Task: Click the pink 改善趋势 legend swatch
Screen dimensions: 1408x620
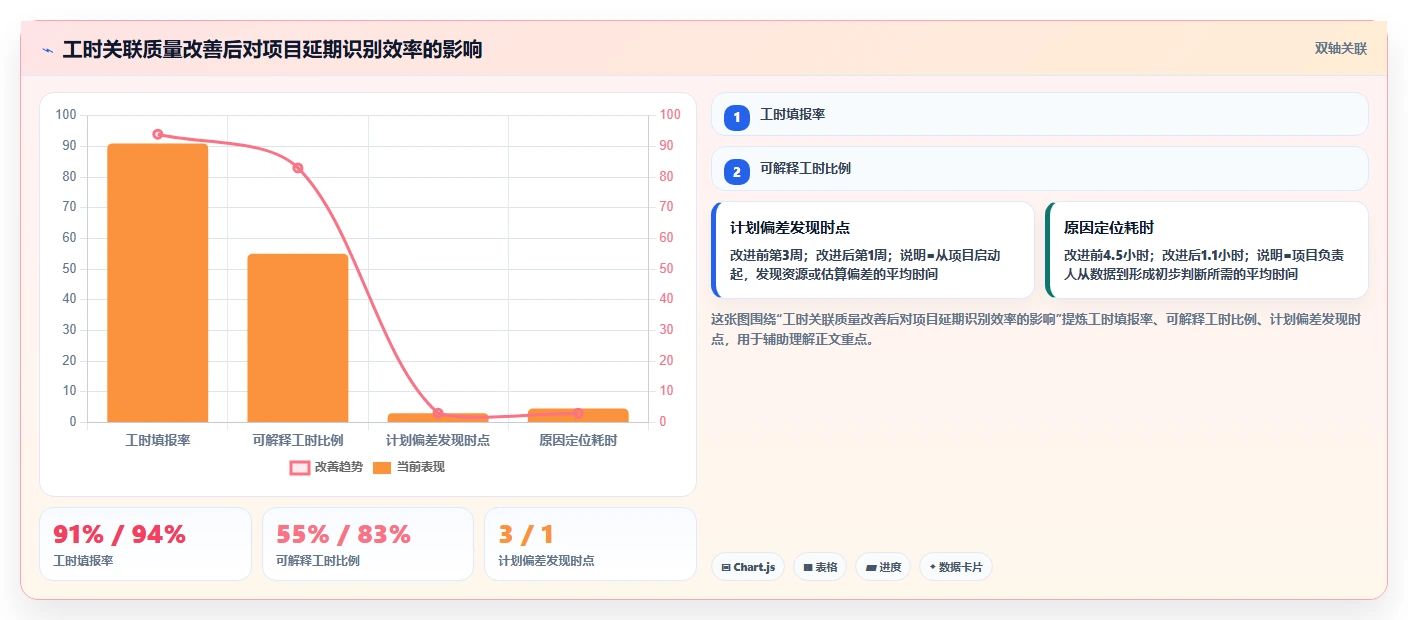Action: pos(300,467)
